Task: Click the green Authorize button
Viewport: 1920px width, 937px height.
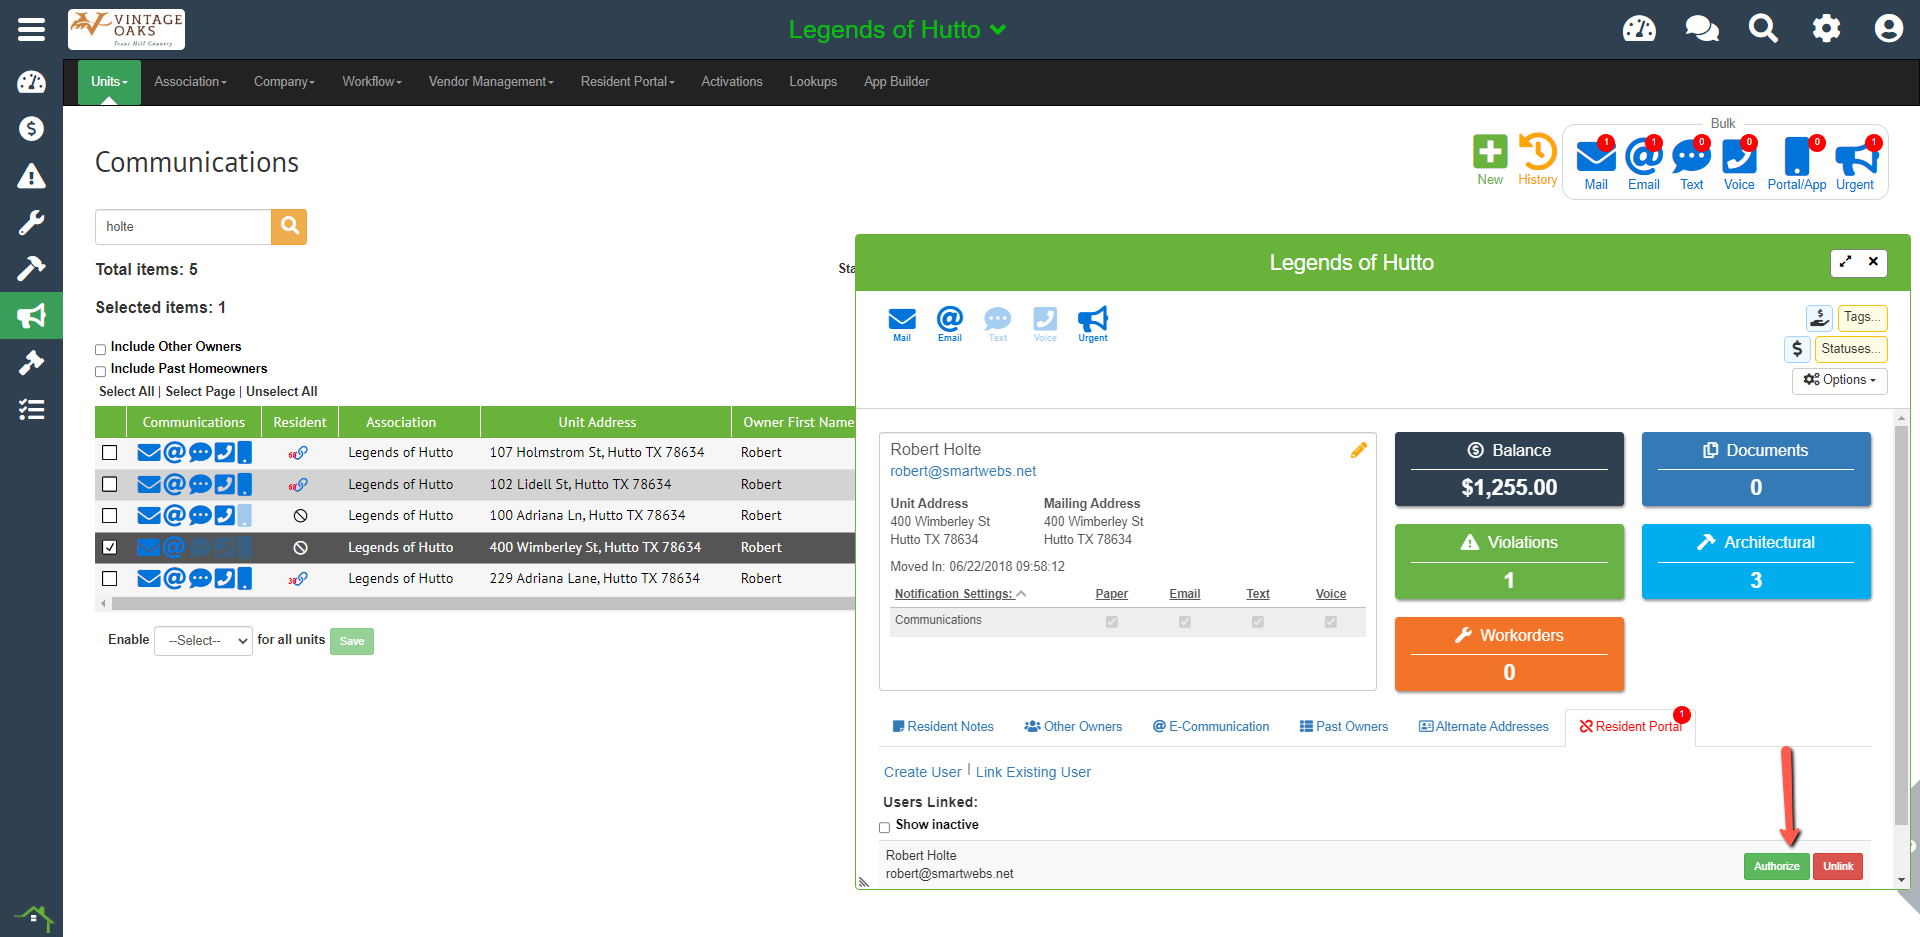Action: 1776,866
